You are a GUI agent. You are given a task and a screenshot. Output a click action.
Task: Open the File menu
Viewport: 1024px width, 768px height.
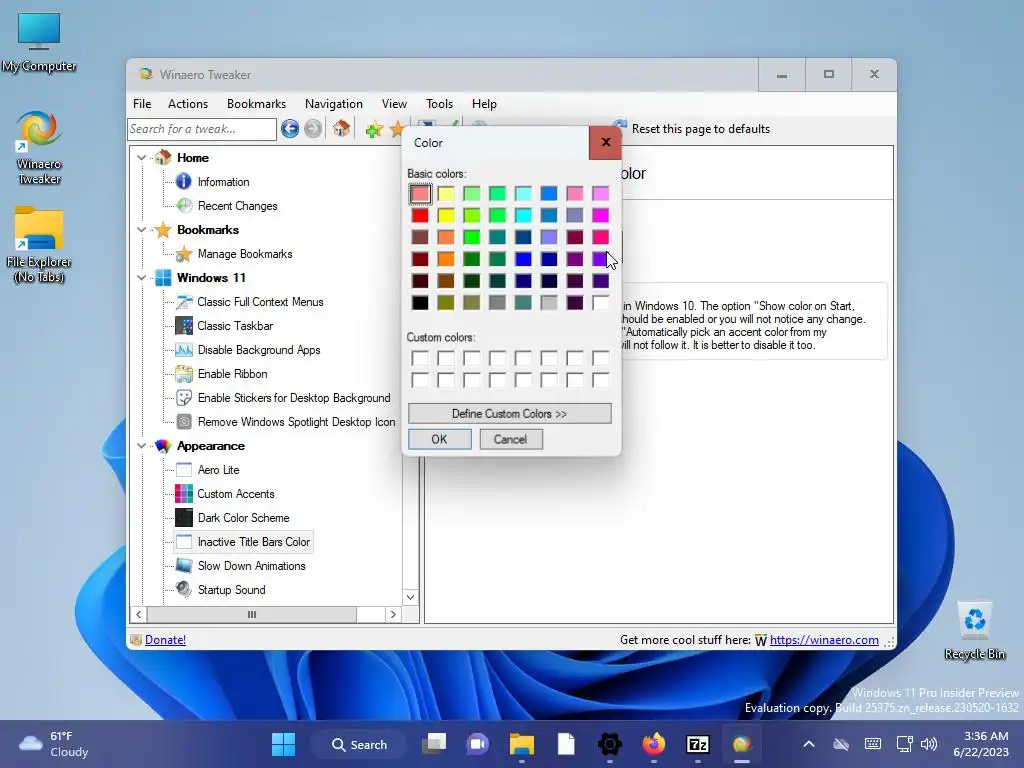click(142, 104)
